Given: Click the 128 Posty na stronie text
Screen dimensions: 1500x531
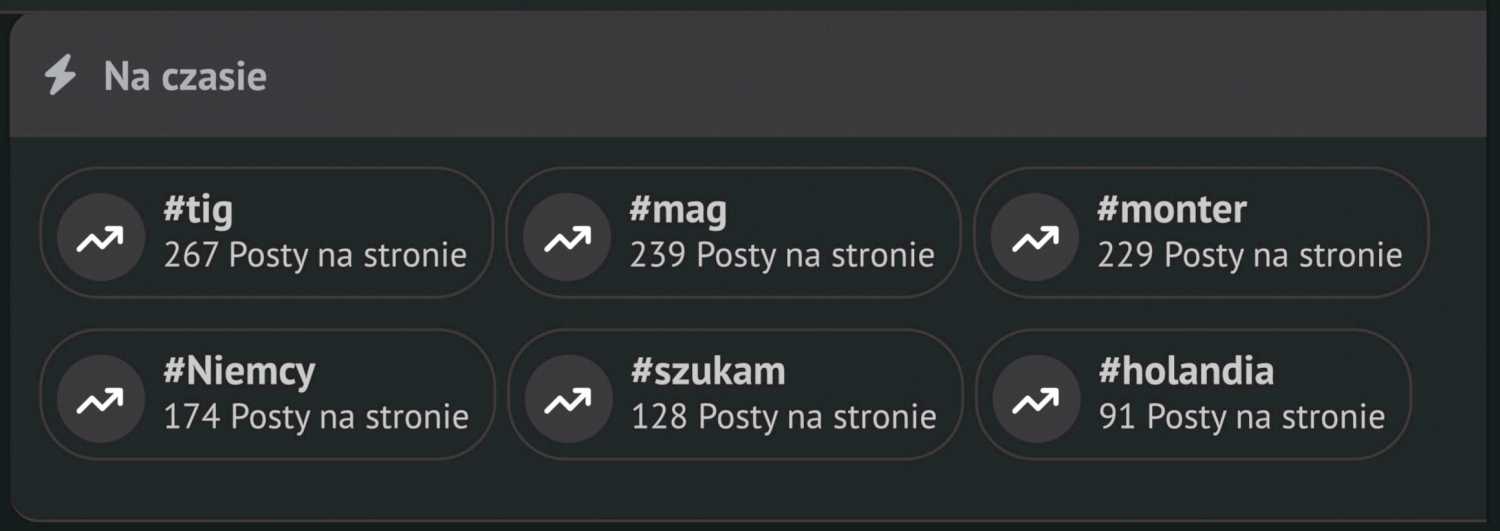Looking at the screenshot, I should pos(783,416).
